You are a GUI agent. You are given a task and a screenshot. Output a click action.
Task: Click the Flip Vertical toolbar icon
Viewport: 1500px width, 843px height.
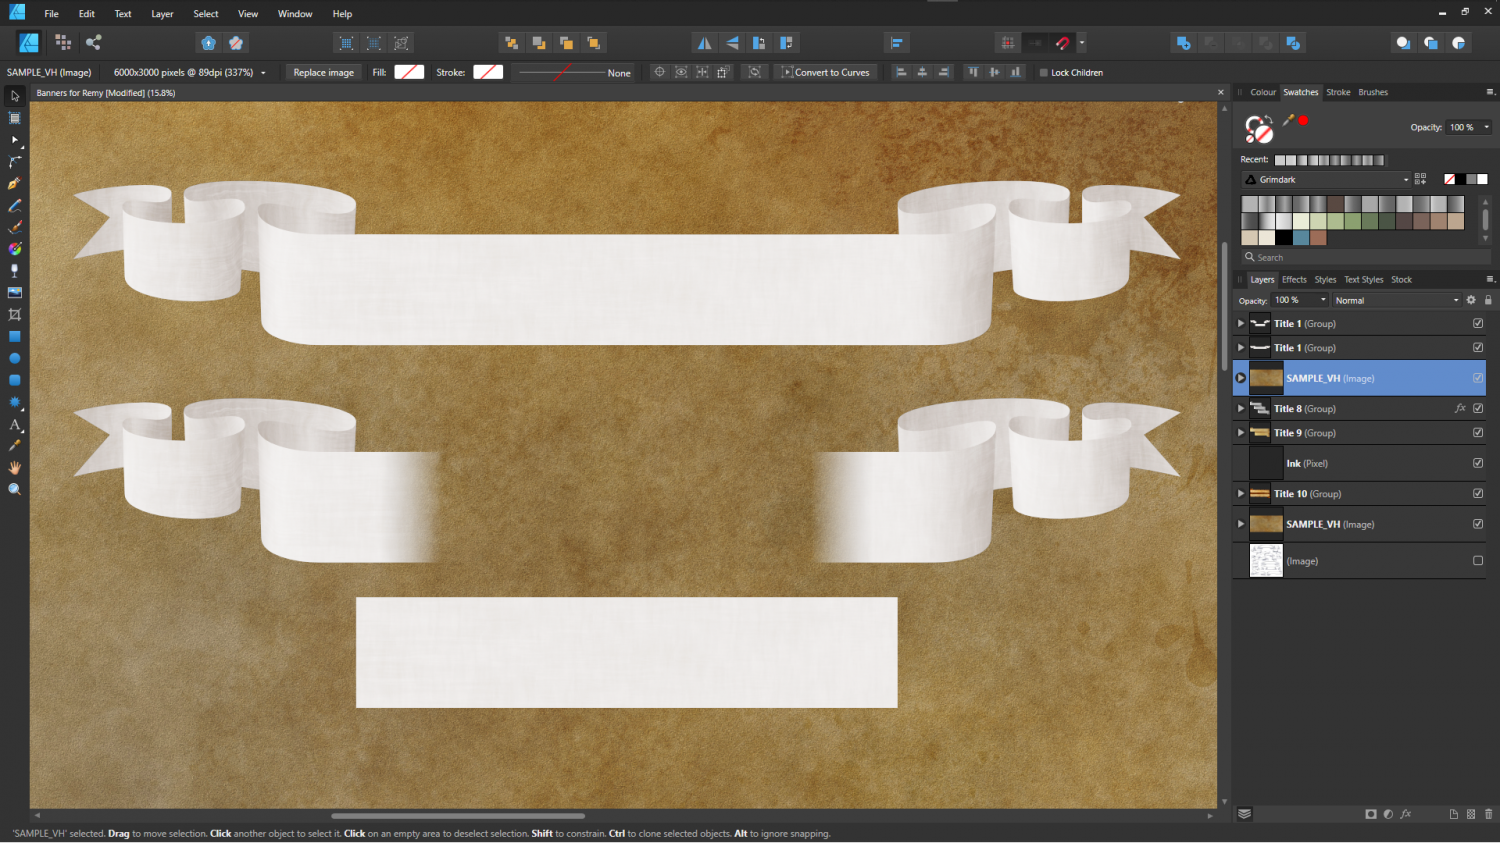tap(732, 43)
